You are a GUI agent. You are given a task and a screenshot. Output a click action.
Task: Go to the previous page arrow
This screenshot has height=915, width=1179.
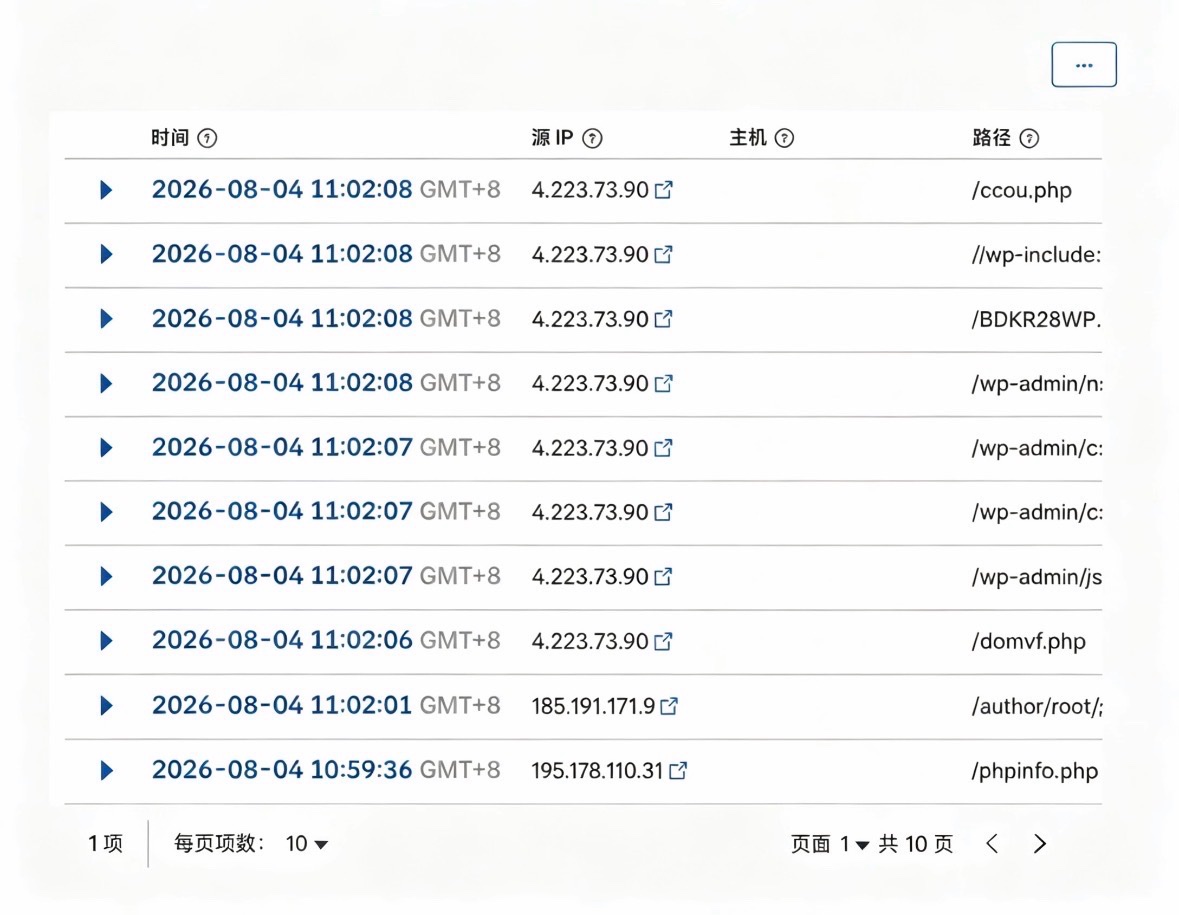(x=993, y=844)
